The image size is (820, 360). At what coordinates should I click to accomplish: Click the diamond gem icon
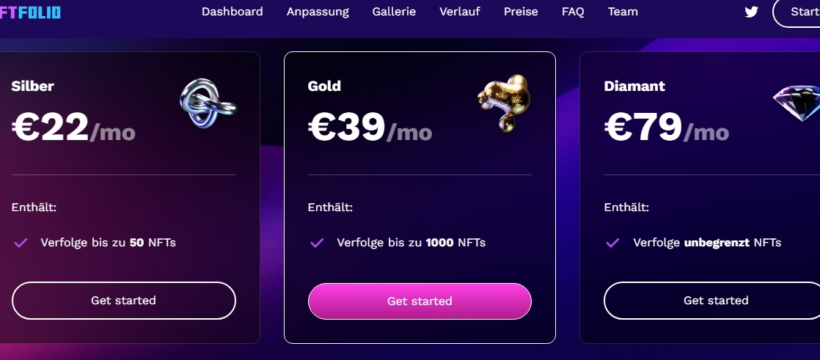(797, 103)
